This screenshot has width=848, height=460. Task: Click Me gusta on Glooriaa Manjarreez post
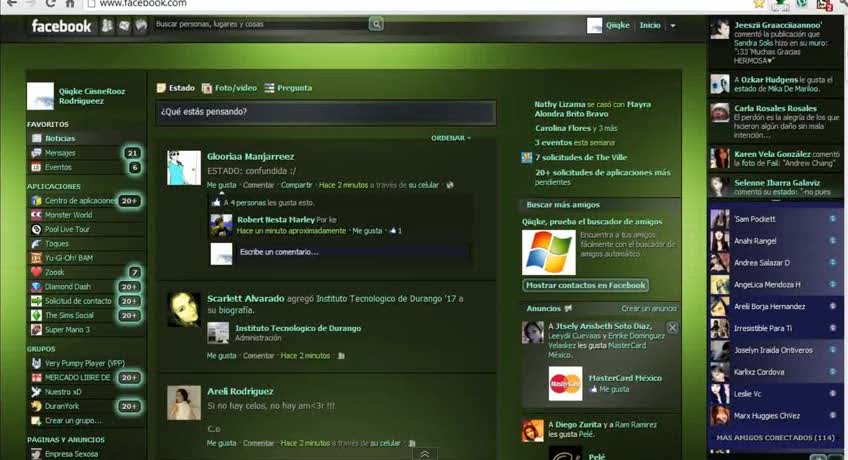click(x=222, y=185)
